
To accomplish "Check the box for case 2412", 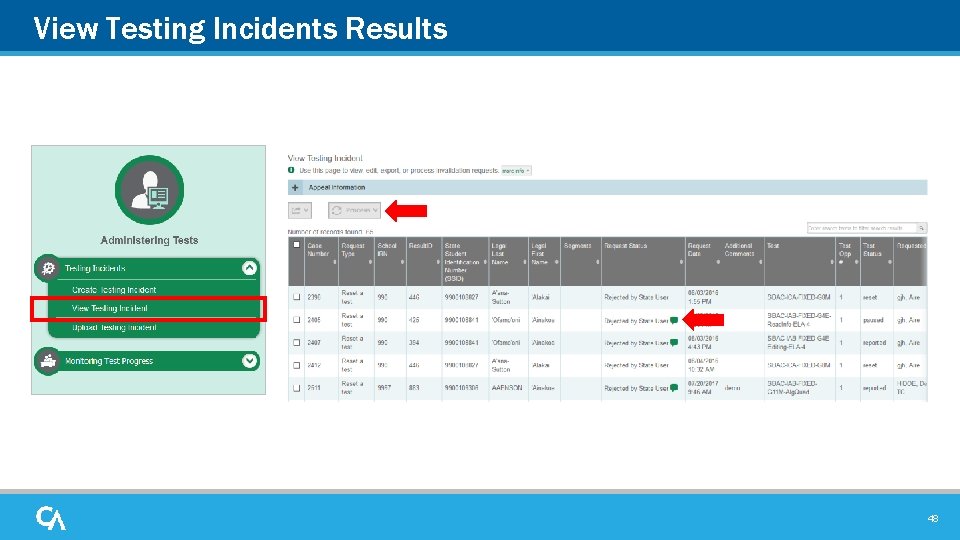I will (297, 366).
